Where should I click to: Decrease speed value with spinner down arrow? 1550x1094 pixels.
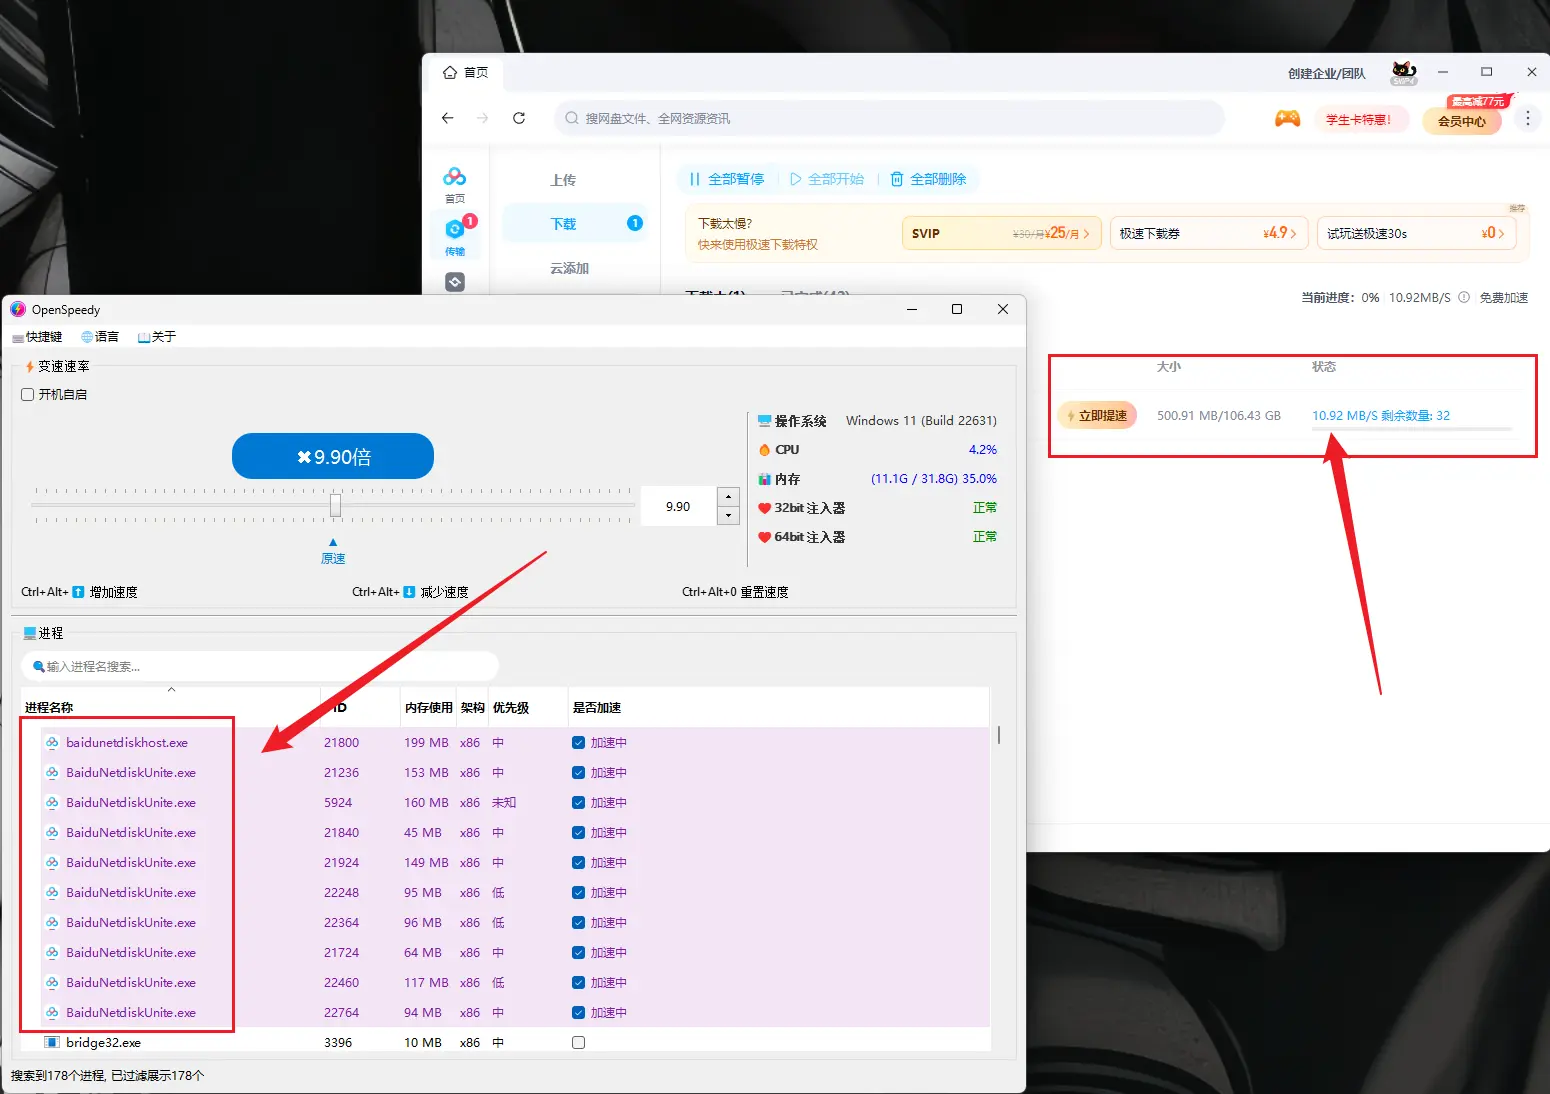(729, 516)
